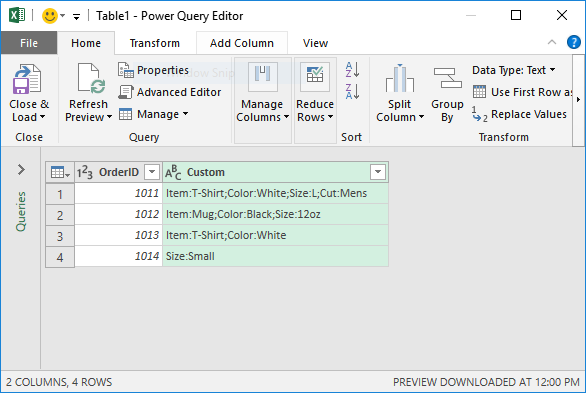Expand the Queries pane with the chevron
This screenshot has height=393, width=586.
[x=21, y=169]
